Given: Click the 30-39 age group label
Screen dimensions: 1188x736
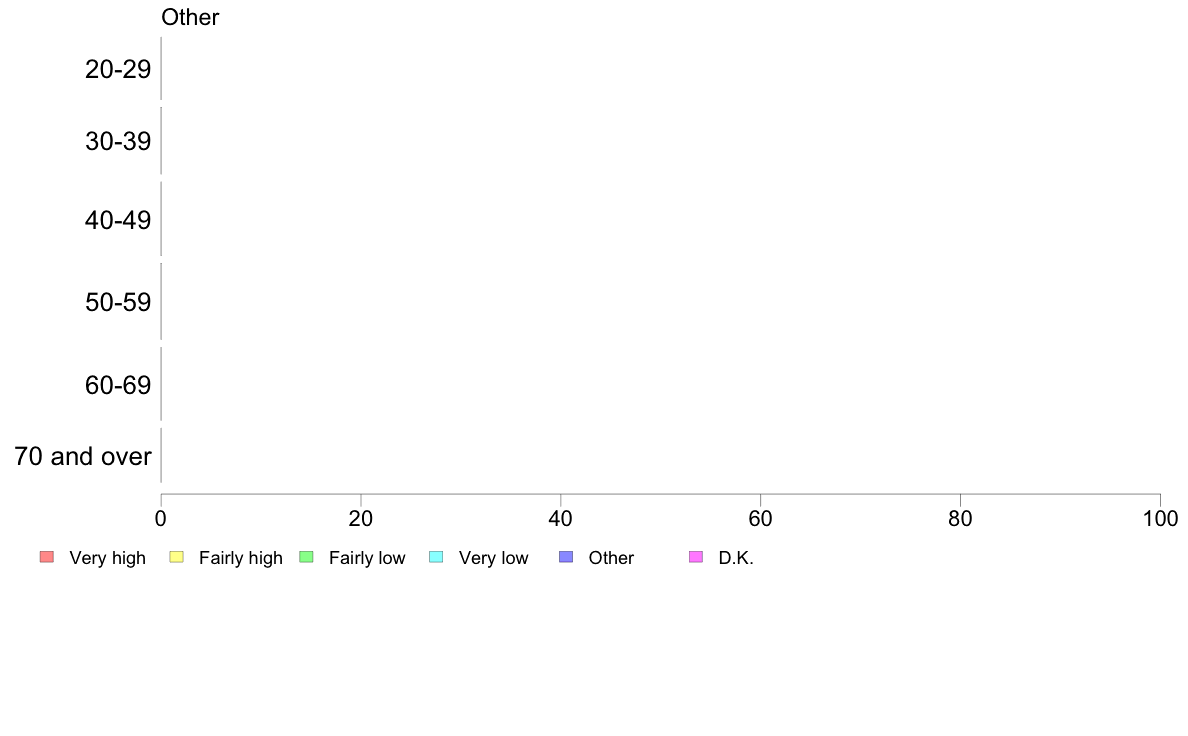Looking at the screenshot, I should click(x=118, y=141).
